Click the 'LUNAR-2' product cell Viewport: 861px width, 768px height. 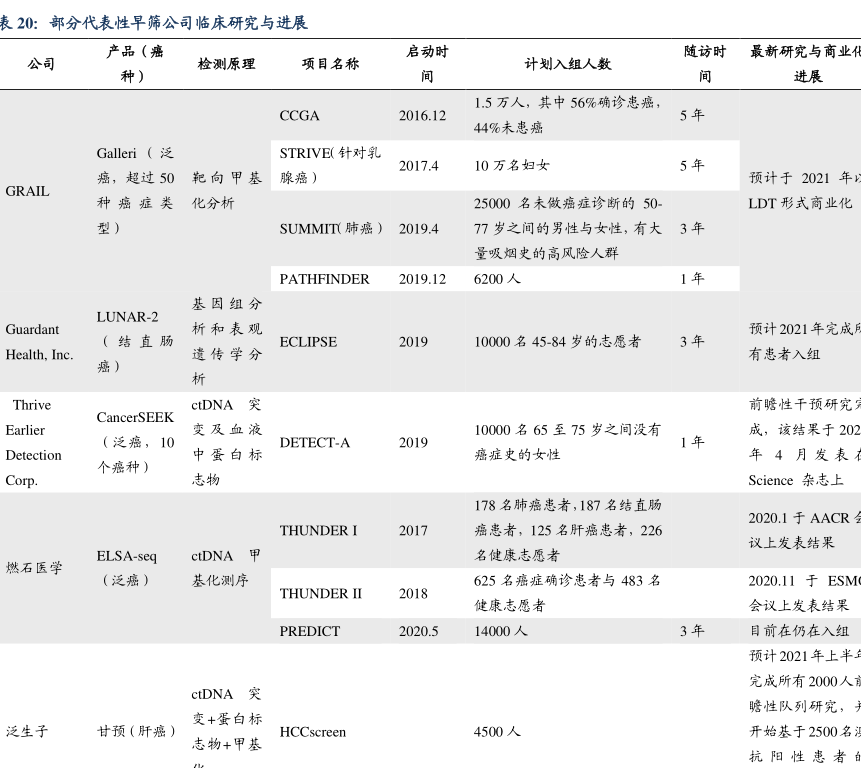pyautogui.click(x=135, y=341)
